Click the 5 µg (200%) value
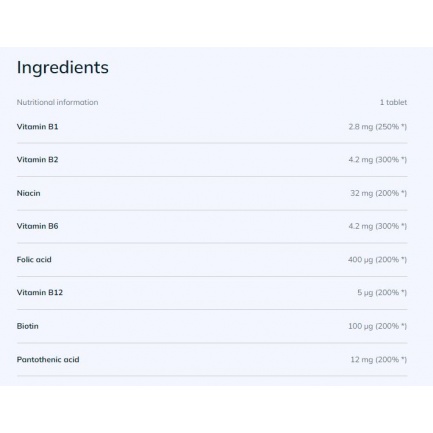Screen dimensions: 433x433 tap(382, 293)
